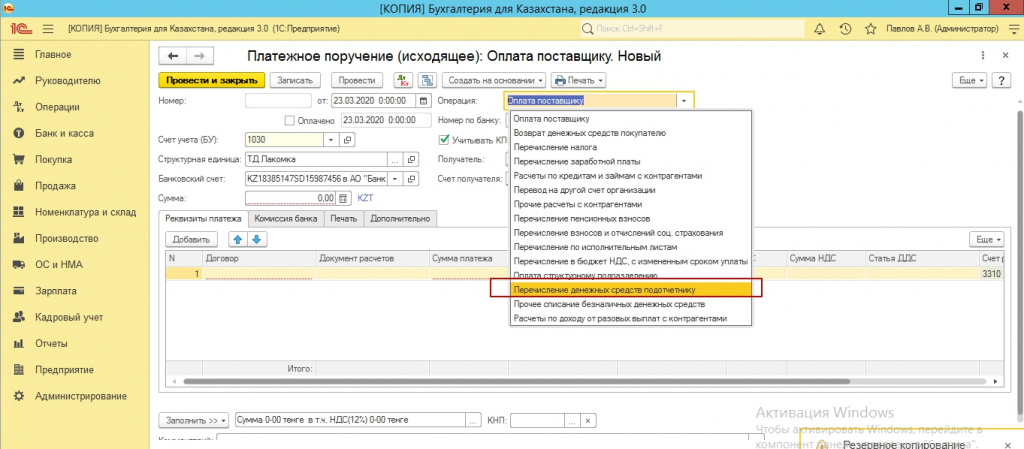Click Добавить row button
The image size is (1024, 449).
tap(191, 240)
